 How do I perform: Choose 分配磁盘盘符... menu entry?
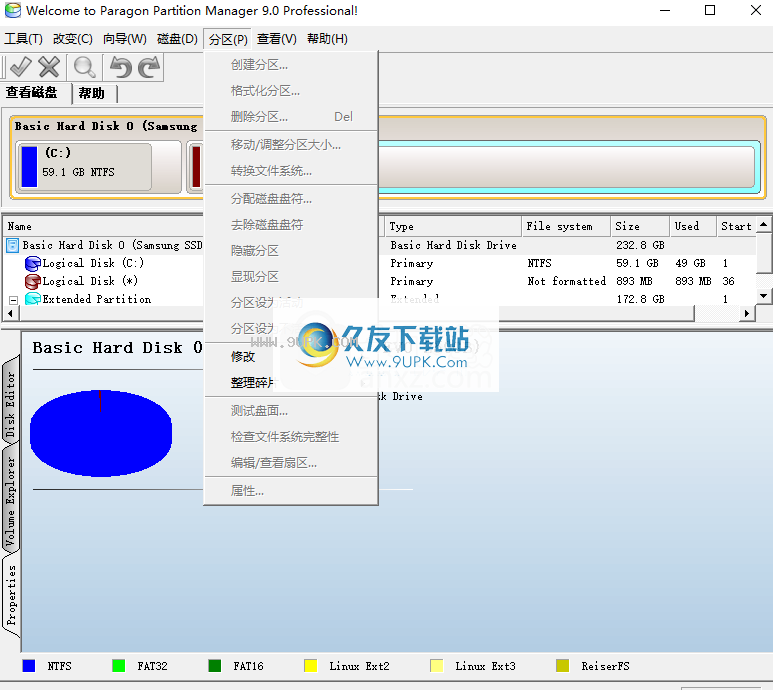coord(291,199)
